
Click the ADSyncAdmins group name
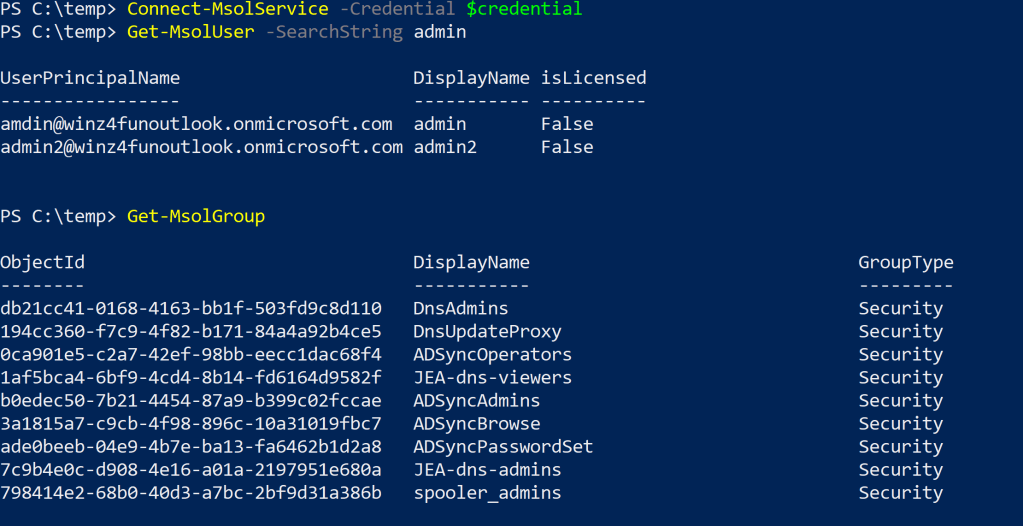click(x=476, y=401)
